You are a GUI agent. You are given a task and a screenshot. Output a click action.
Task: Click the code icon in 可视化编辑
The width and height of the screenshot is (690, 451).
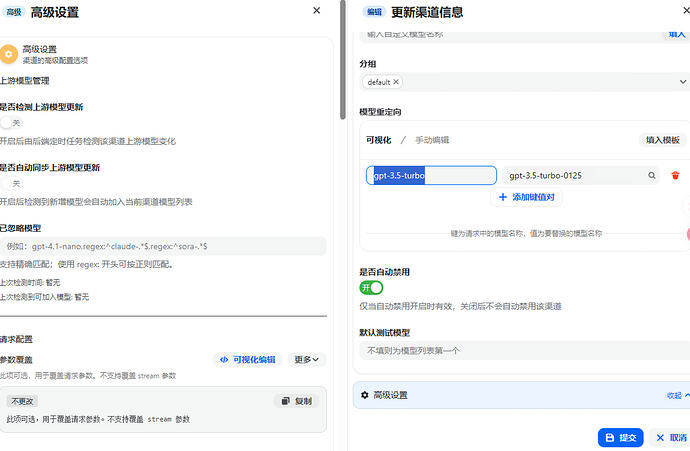pyautogui.click(x=224, y=359)
